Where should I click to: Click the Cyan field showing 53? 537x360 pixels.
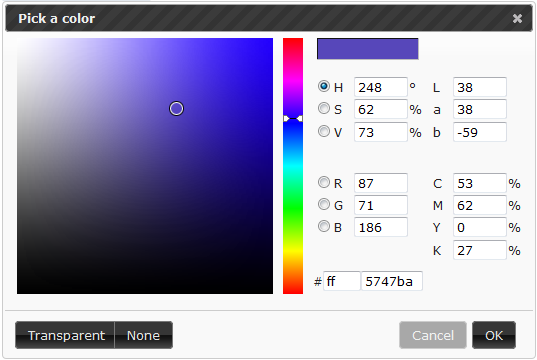click(479, 183)
